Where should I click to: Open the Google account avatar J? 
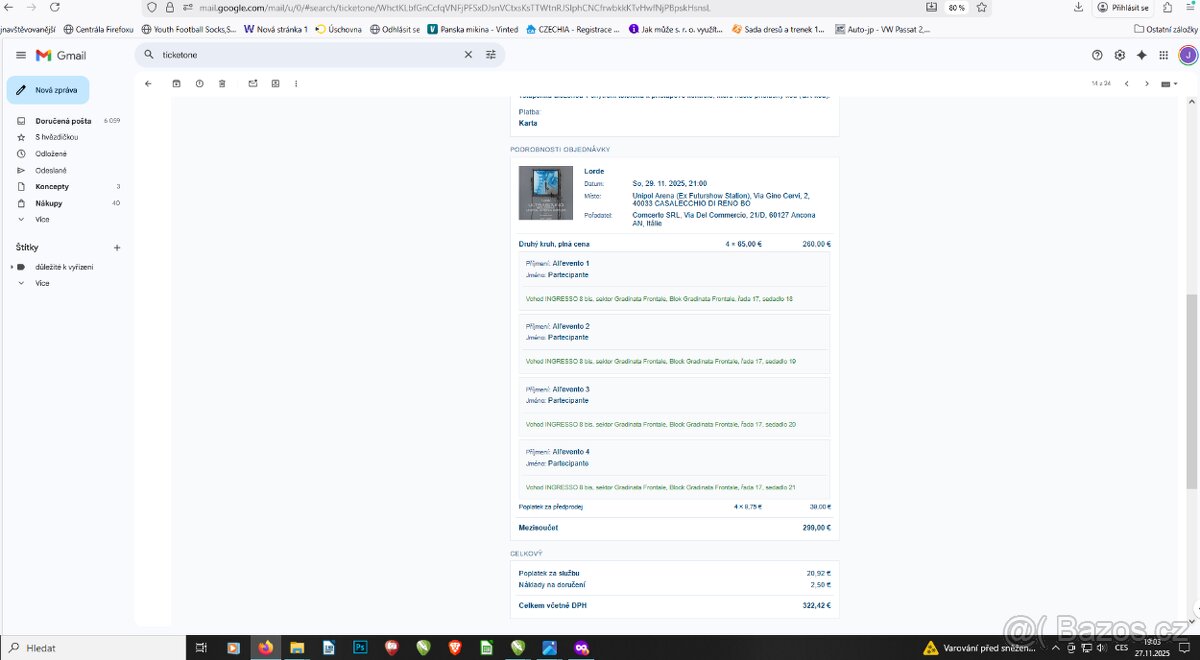click(1187, 55)
